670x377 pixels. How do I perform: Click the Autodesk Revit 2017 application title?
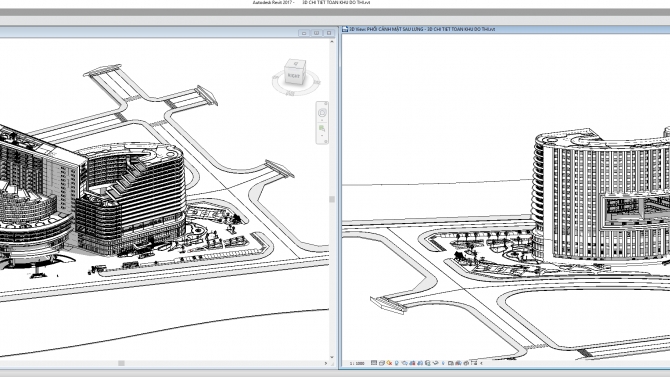click(273, 3)
